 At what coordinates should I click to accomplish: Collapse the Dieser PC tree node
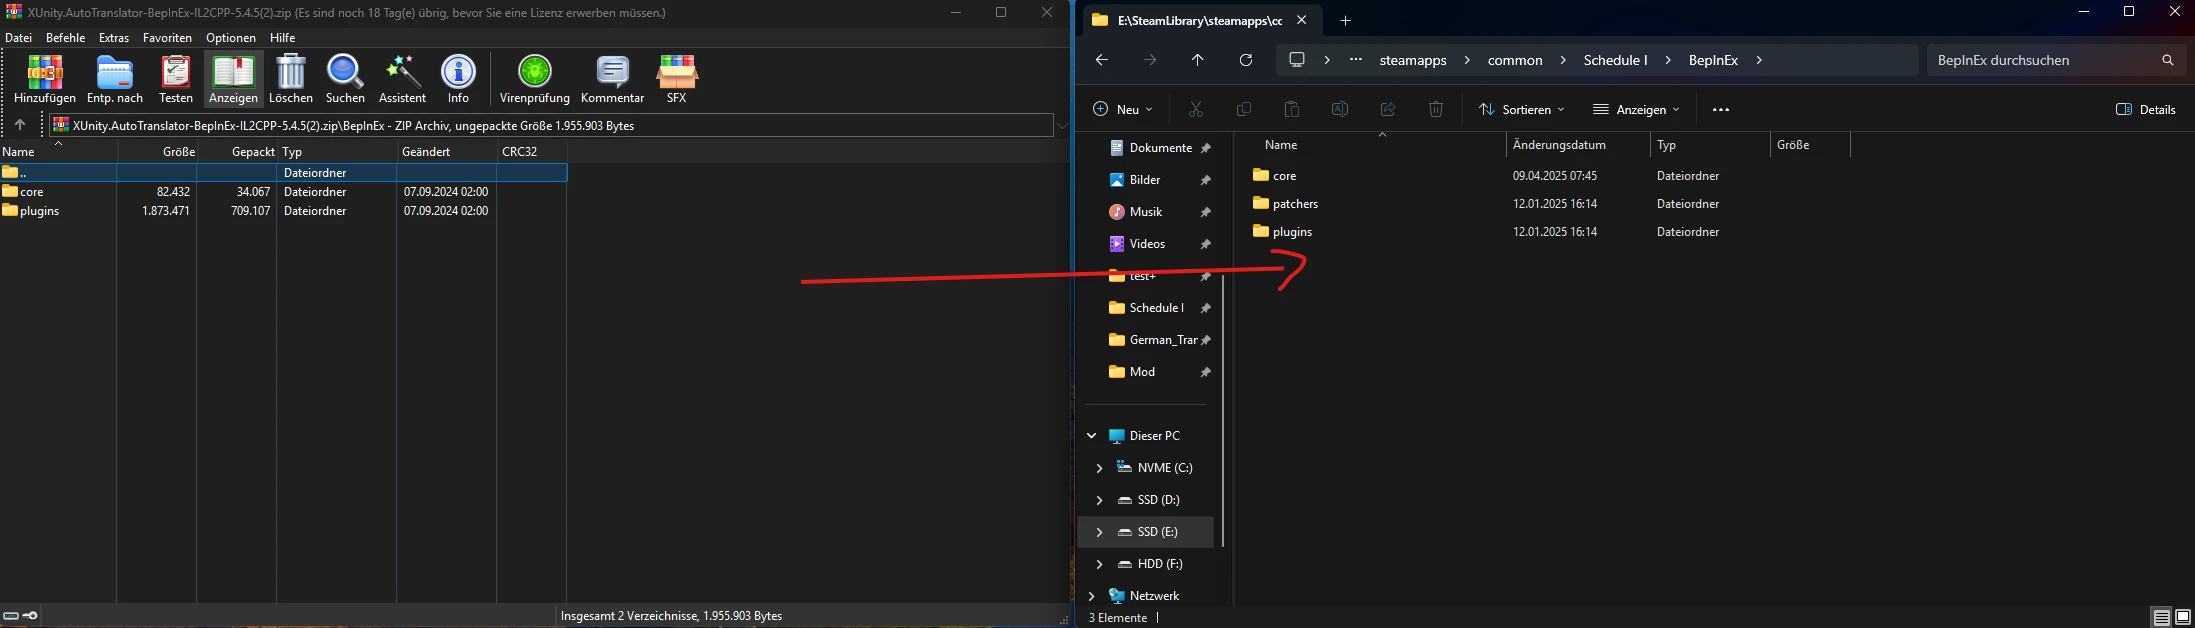coord(1091,436)
